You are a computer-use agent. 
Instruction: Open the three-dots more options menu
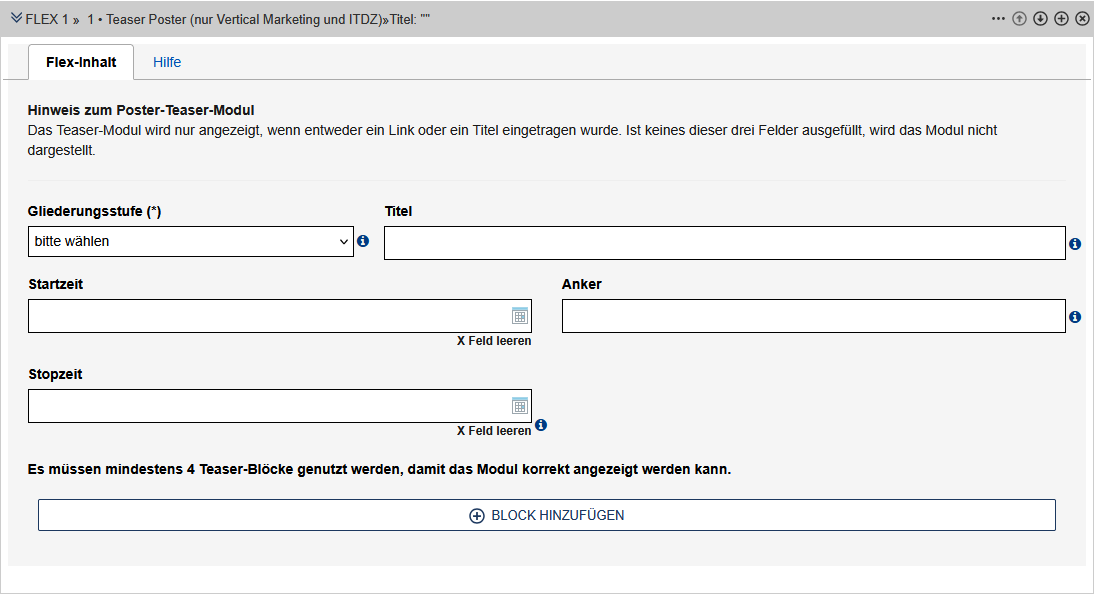(998, 19)
